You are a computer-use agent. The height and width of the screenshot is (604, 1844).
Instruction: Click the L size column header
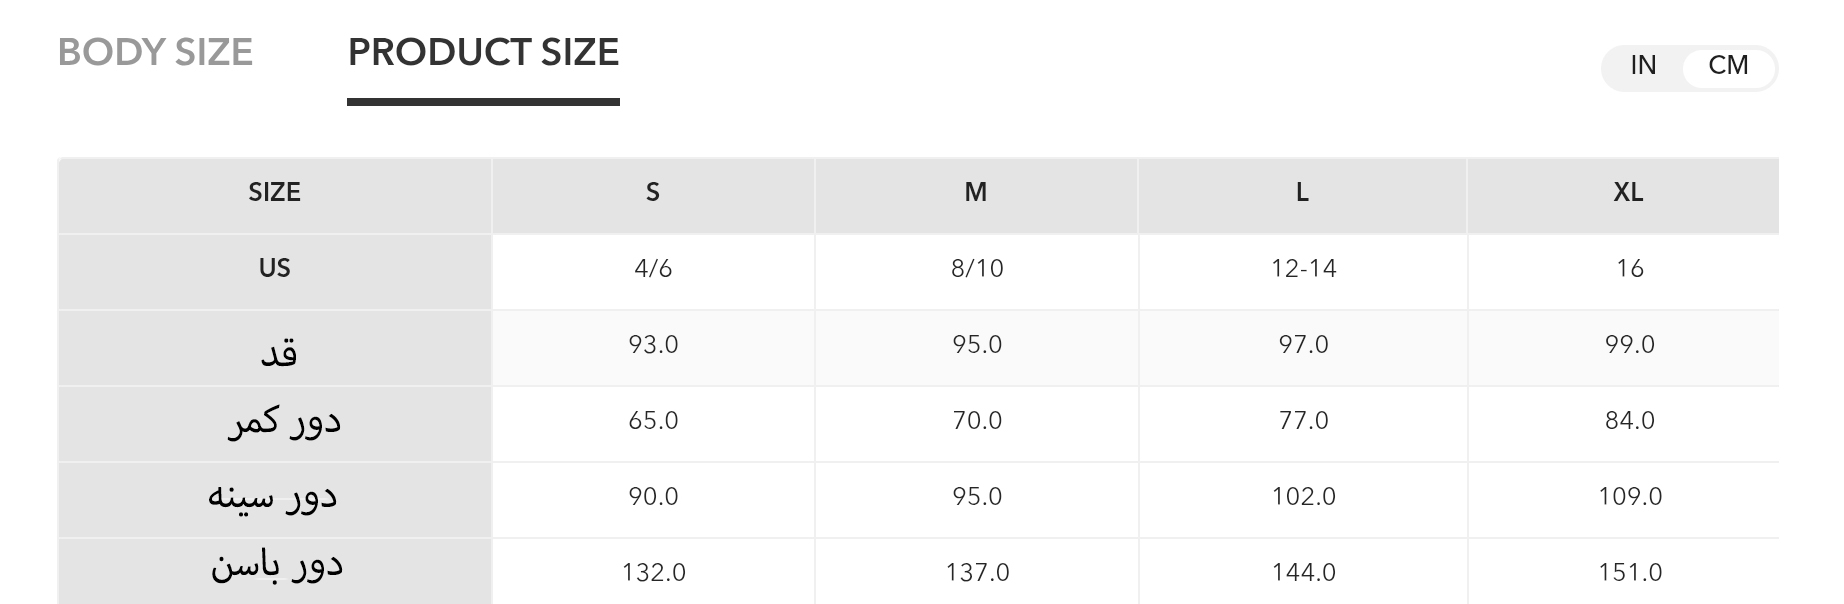[1302, 192]
